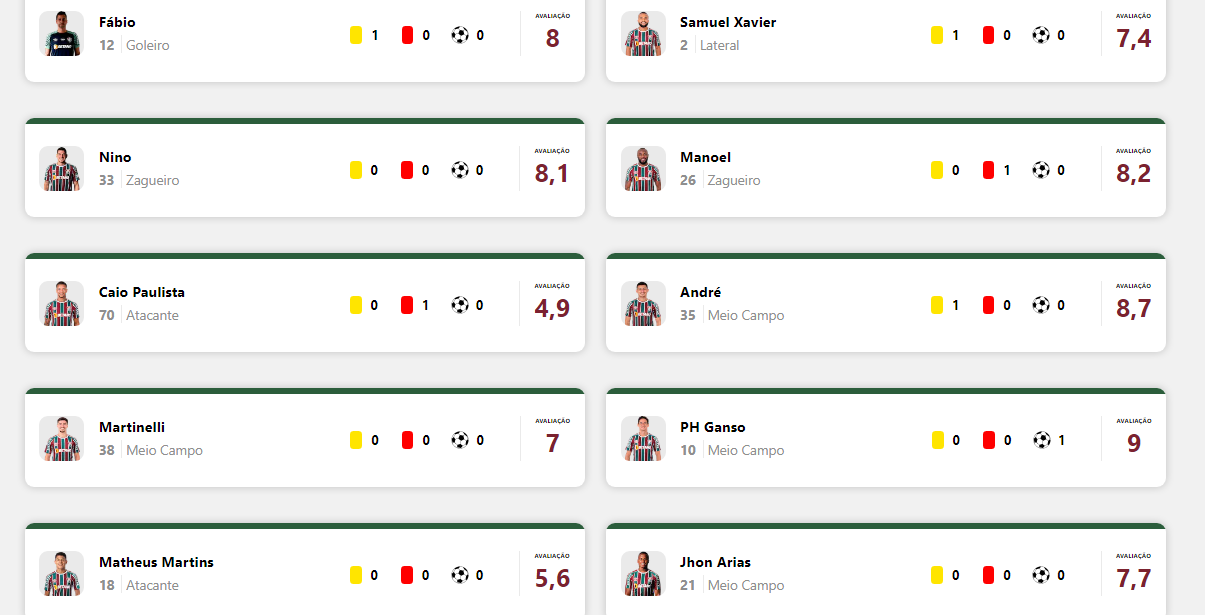Click PH Ganso's goals soccer ball icon
Image resolution: width=1205 pixels, height=615 pixels.
(1041, 440)
